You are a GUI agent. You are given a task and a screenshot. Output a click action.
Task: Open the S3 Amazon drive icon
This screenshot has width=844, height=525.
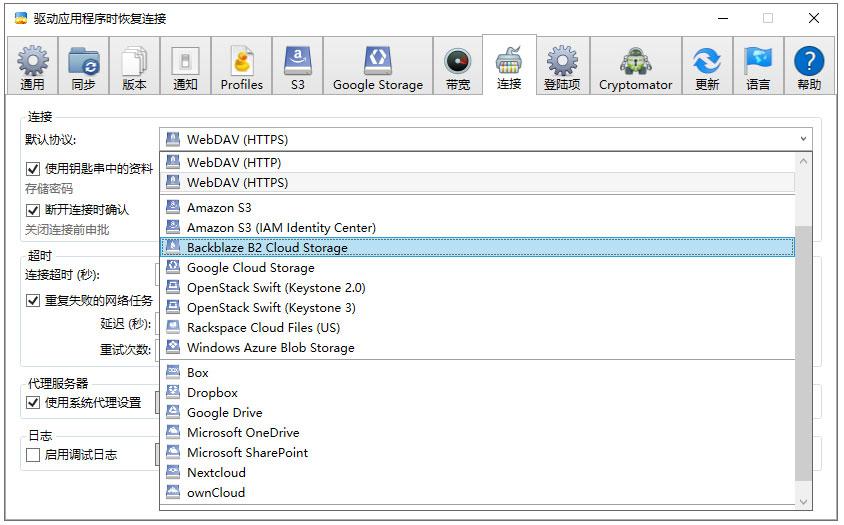(x=298, y=60)
